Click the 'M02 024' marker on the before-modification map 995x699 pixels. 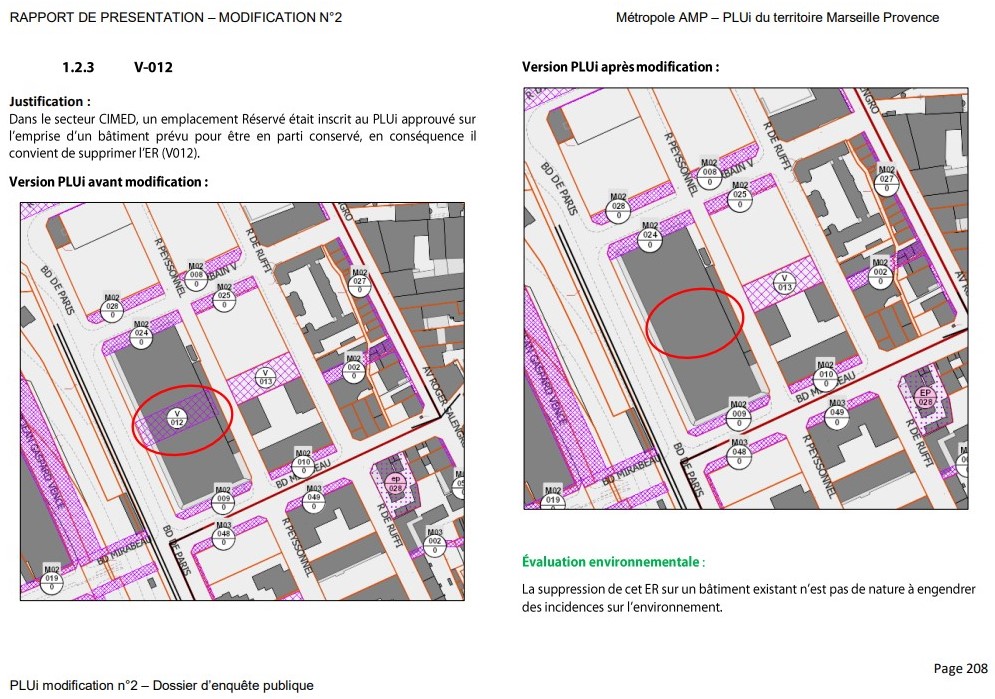[141, 334]
